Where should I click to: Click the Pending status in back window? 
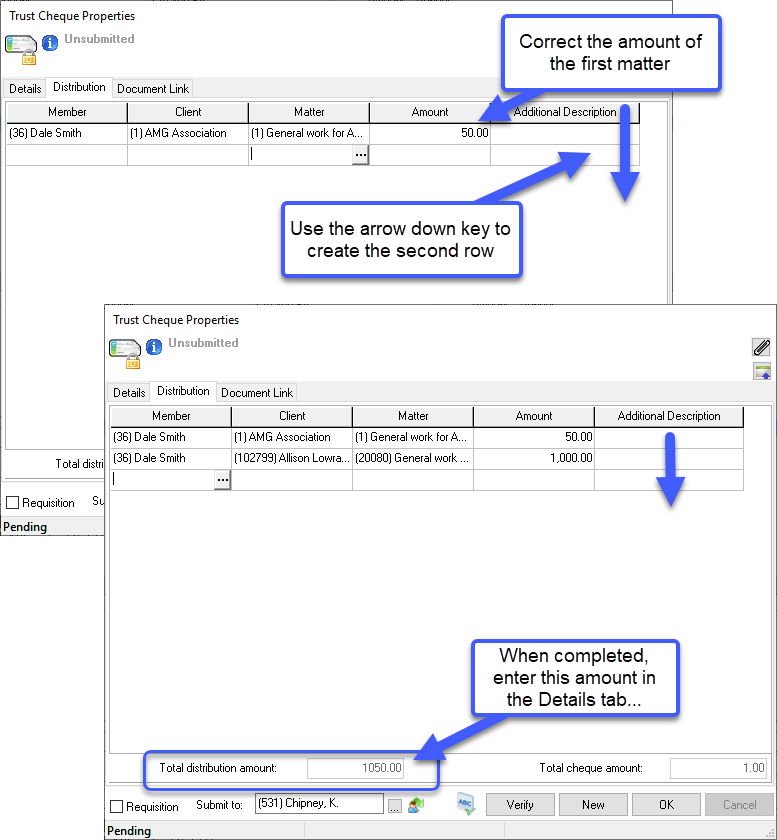click(x=25, y=527)
